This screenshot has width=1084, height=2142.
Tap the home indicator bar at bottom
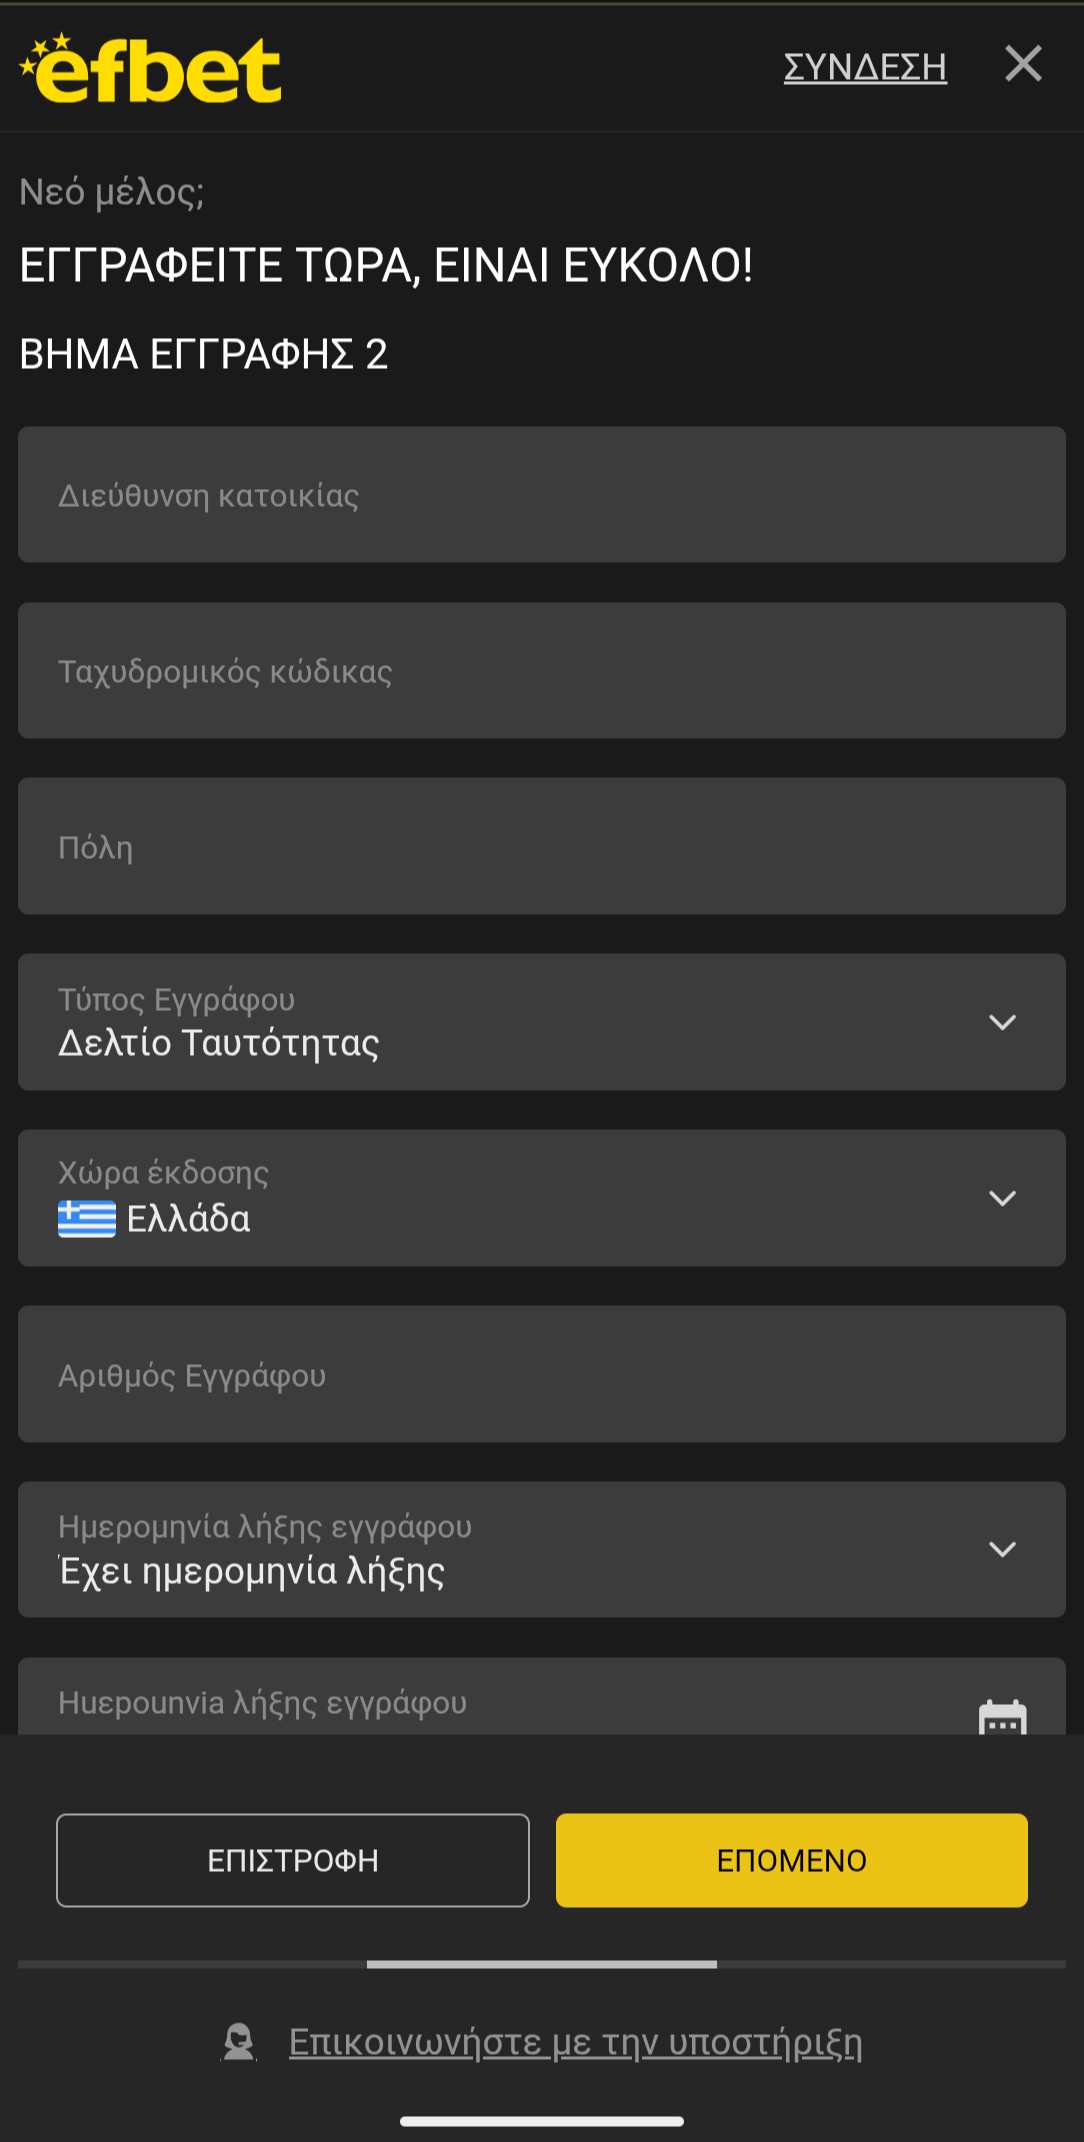coord(541,2121)
